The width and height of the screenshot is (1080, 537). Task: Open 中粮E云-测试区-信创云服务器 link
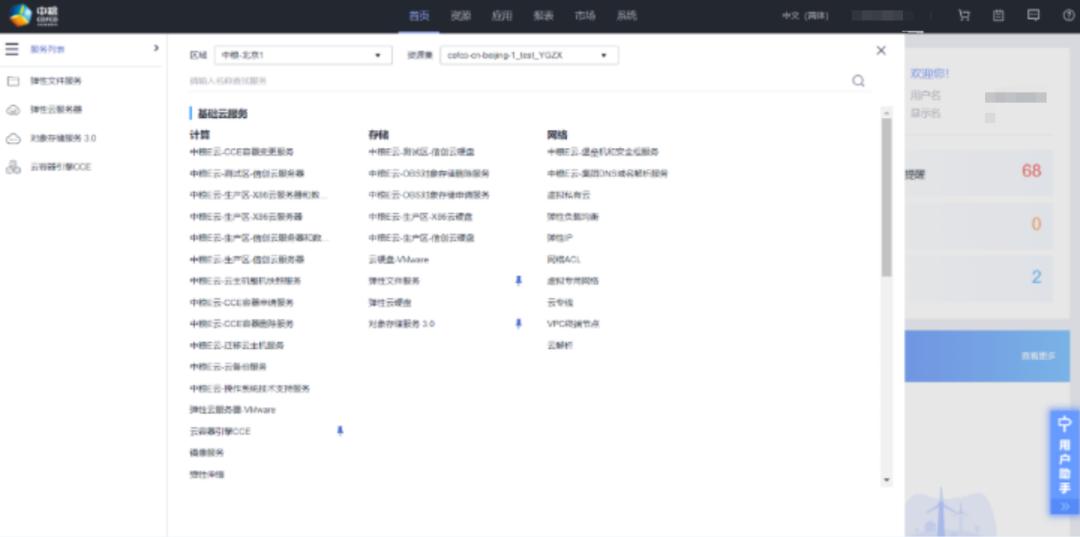point(247,173)
